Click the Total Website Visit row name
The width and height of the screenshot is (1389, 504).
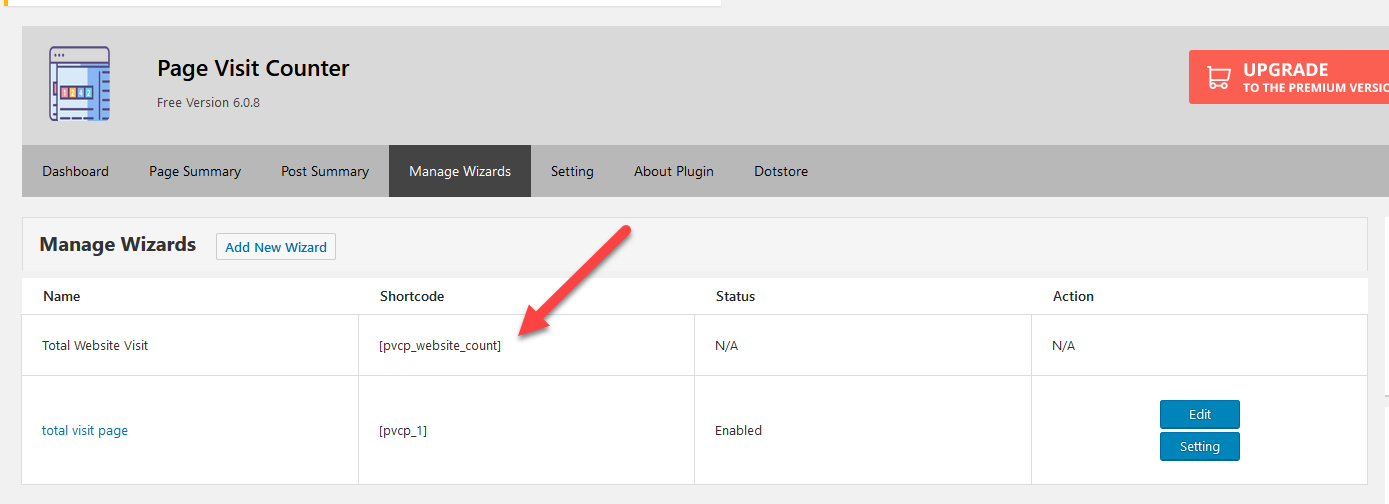pos(95,346)
